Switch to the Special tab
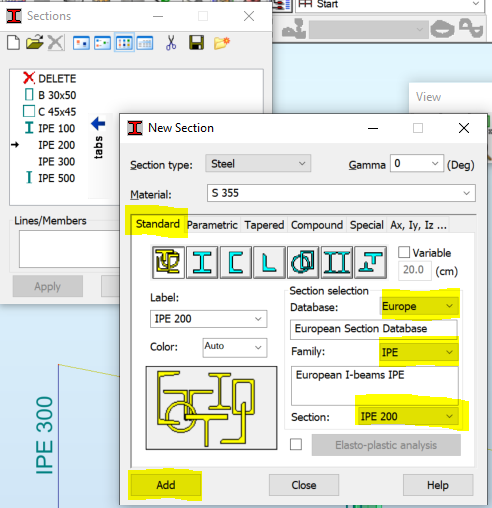Image resolution: width=492 pixels, height=508 pixels. [367, 225]
